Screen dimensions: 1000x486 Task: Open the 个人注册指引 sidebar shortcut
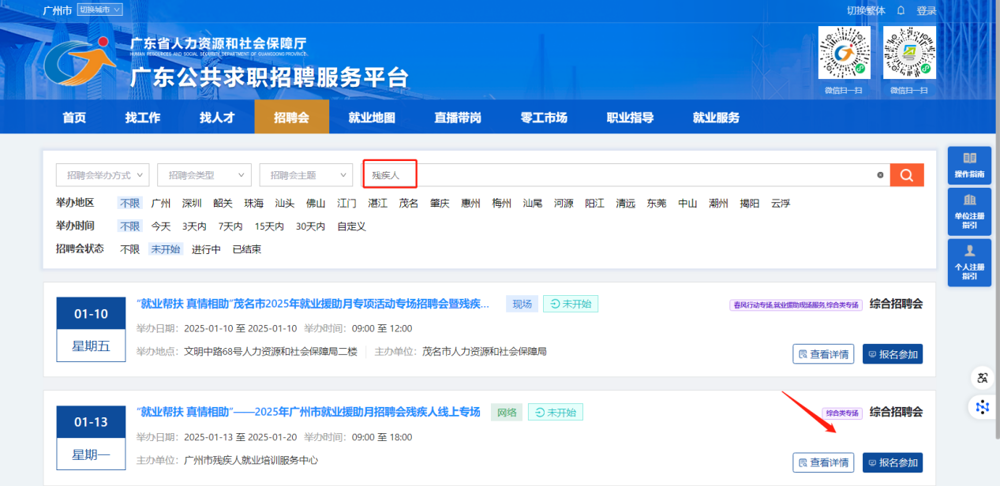pyautogui.click(x=968, y=260)
